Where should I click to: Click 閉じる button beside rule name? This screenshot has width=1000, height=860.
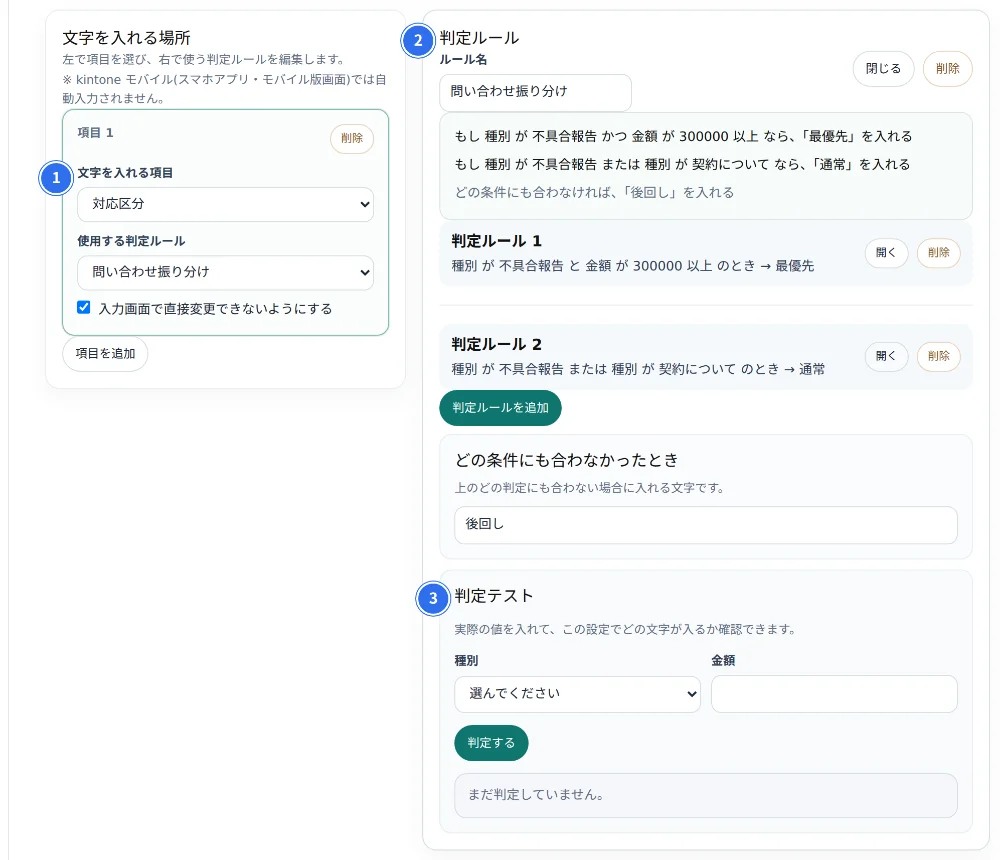click(883, 68)
